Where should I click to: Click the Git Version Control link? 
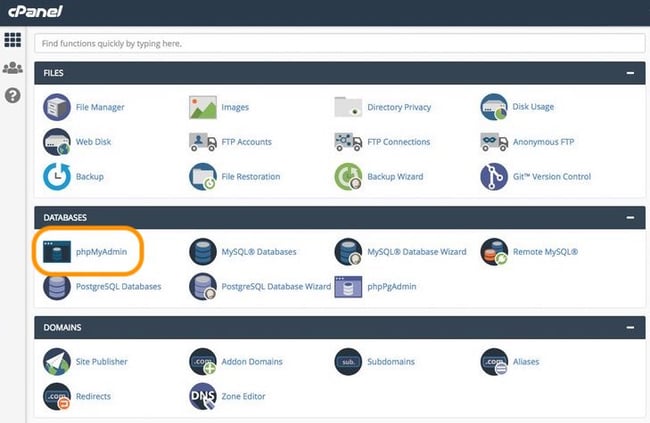coord(552,177)
